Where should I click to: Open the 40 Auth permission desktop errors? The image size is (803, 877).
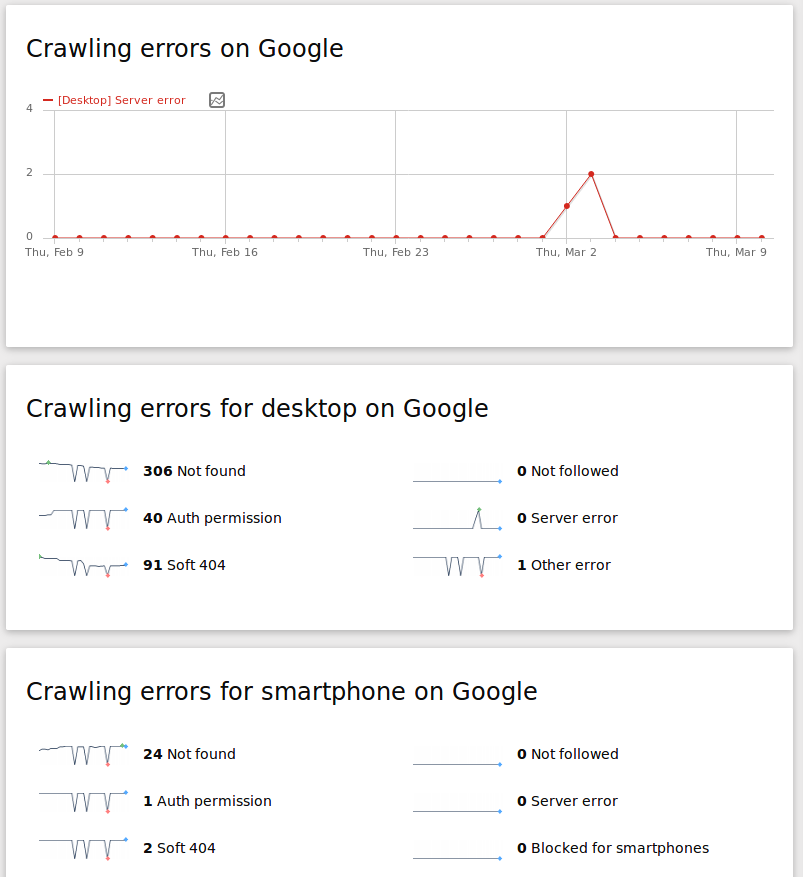coord(212,518)
